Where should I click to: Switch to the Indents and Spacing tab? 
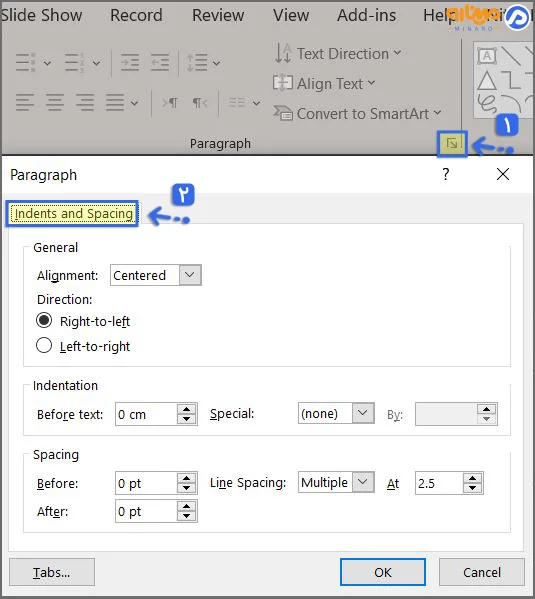[72, 214]
